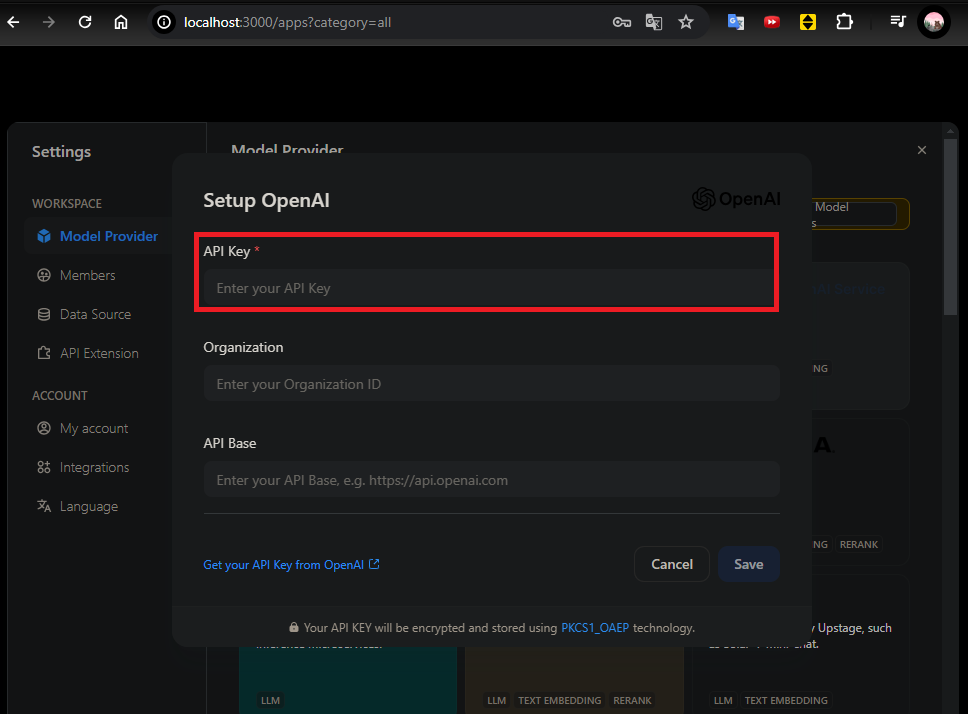Open the red YouTube extension icon
This screenshot has height=714, width=968.
coord(772,22)
